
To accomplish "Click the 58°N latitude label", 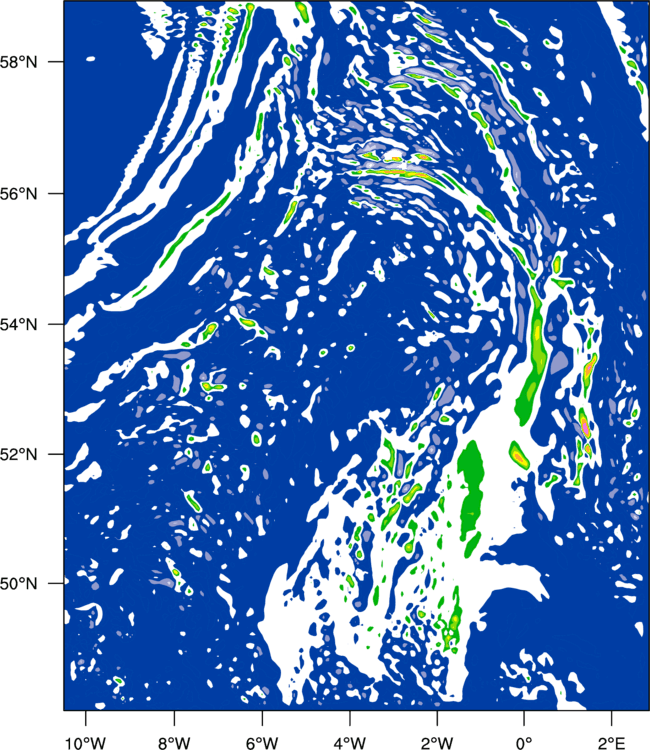I will (x=19, y=62).
